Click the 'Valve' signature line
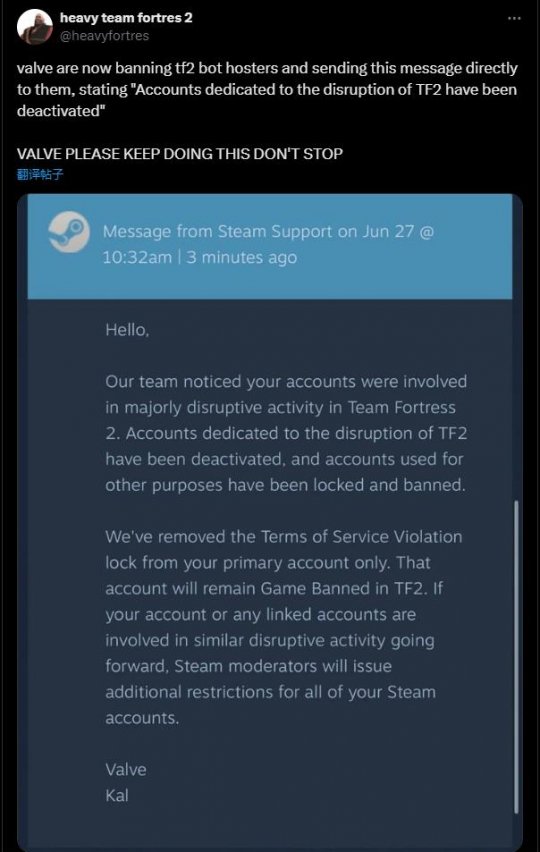The width and height of the screenshot is (540, 852). pyautogui.click(x=125, y=769)
